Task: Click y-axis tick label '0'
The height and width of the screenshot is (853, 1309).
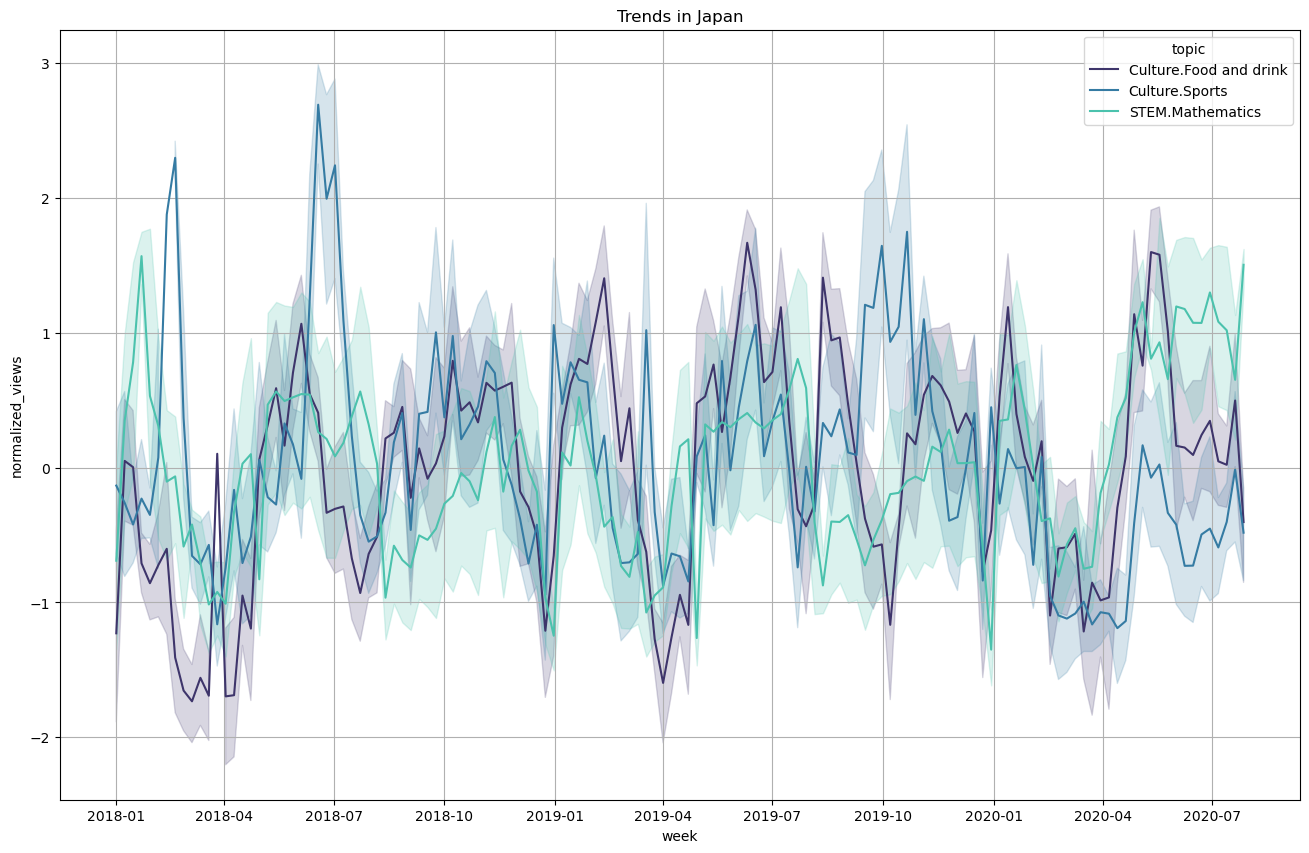Action: (x=48, y=468)
